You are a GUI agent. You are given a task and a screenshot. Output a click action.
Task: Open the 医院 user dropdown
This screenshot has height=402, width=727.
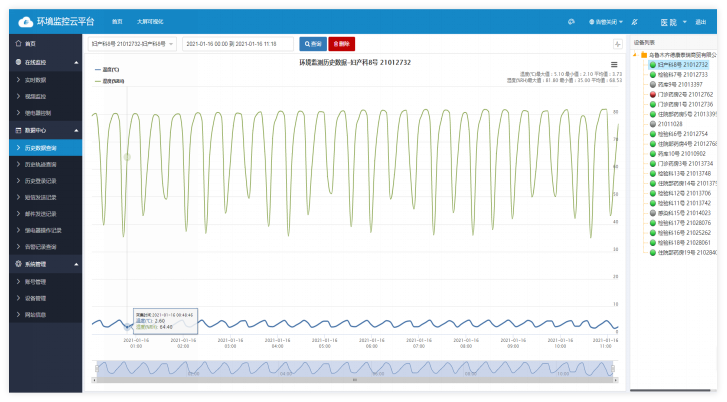pyautogui.click(x=673, y=22)
